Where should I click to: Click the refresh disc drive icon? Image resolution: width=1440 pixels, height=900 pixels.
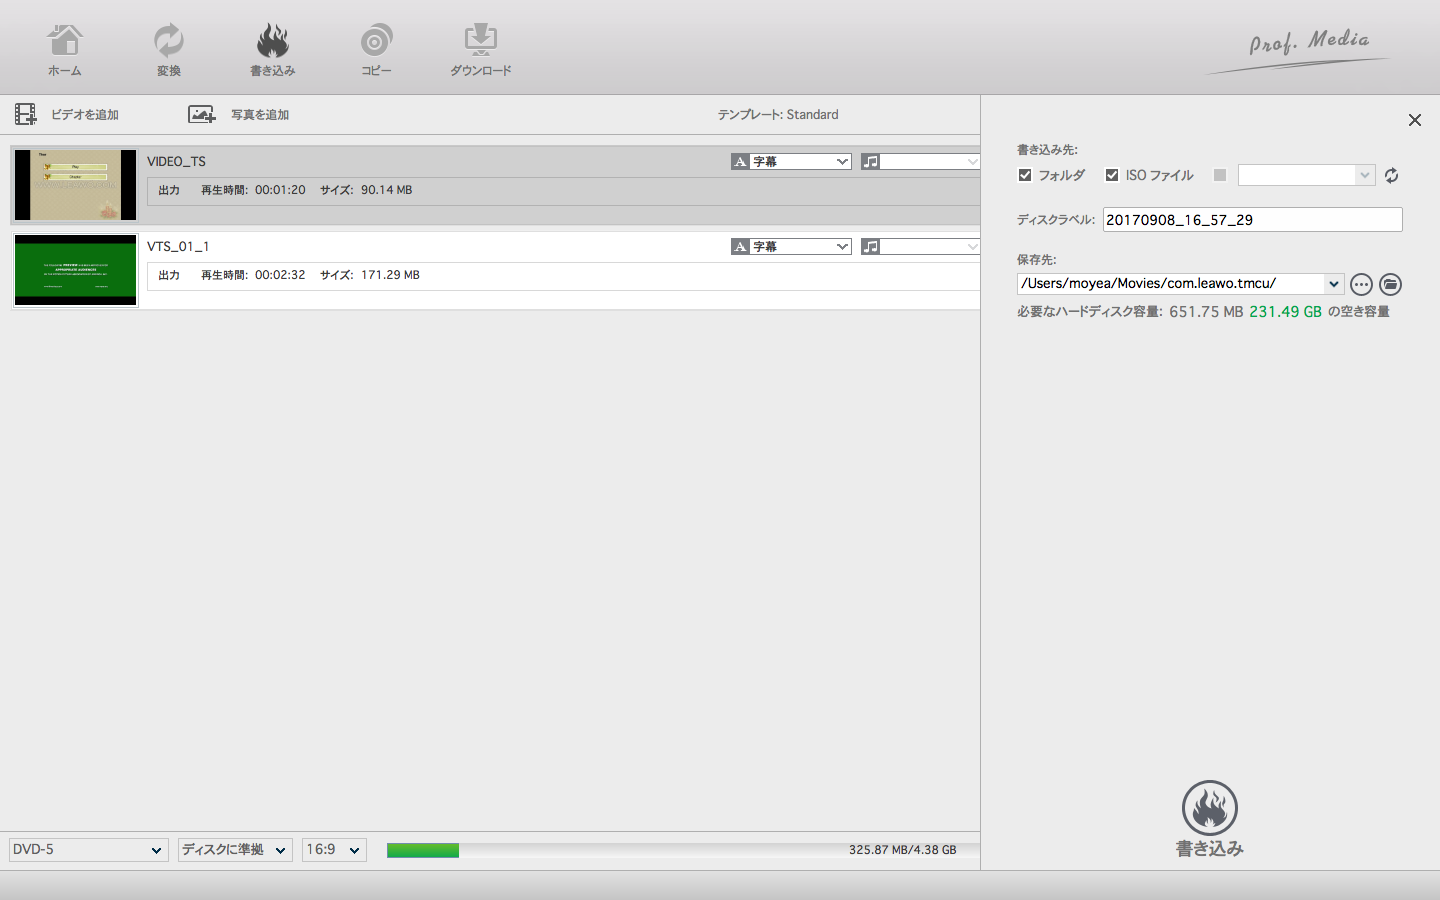(1391, 176)
